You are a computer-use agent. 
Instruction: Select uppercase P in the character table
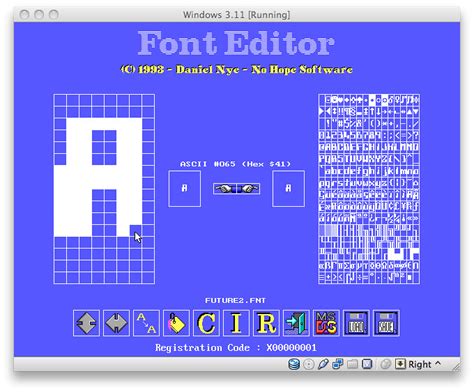pos(322,159)
